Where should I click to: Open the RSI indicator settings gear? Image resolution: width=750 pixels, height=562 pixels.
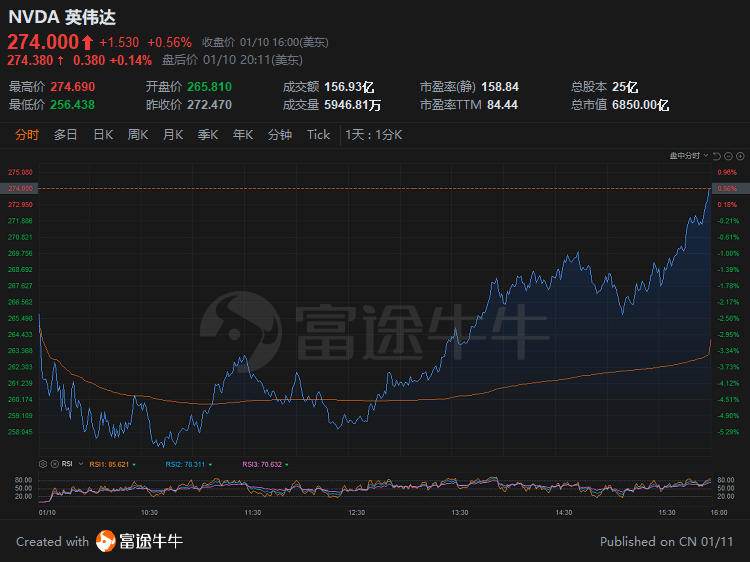(x=43, y=464)
